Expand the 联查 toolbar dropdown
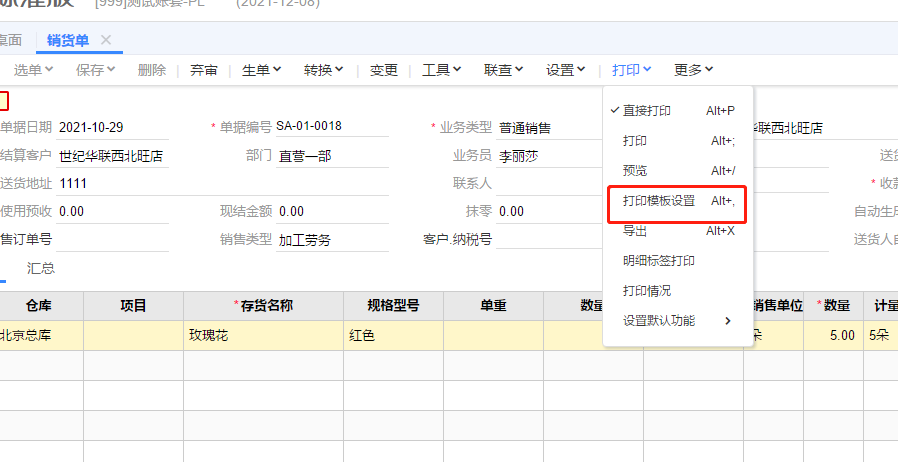The width and height of the screenshot is (898, 462). [504, 70]
